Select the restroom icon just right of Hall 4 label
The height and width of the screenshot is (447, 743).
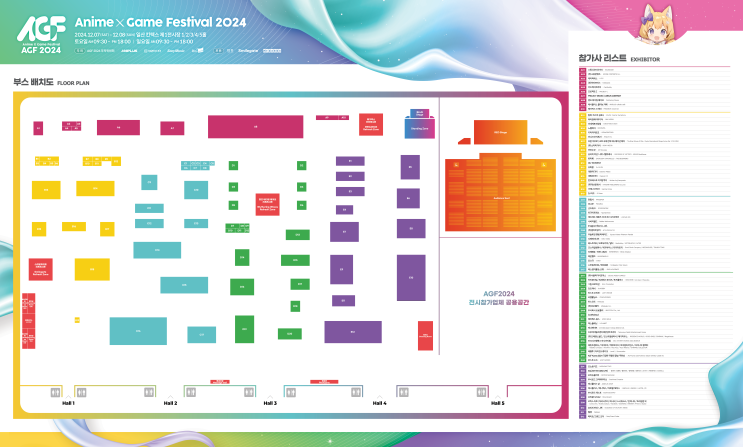click(403, 392)
